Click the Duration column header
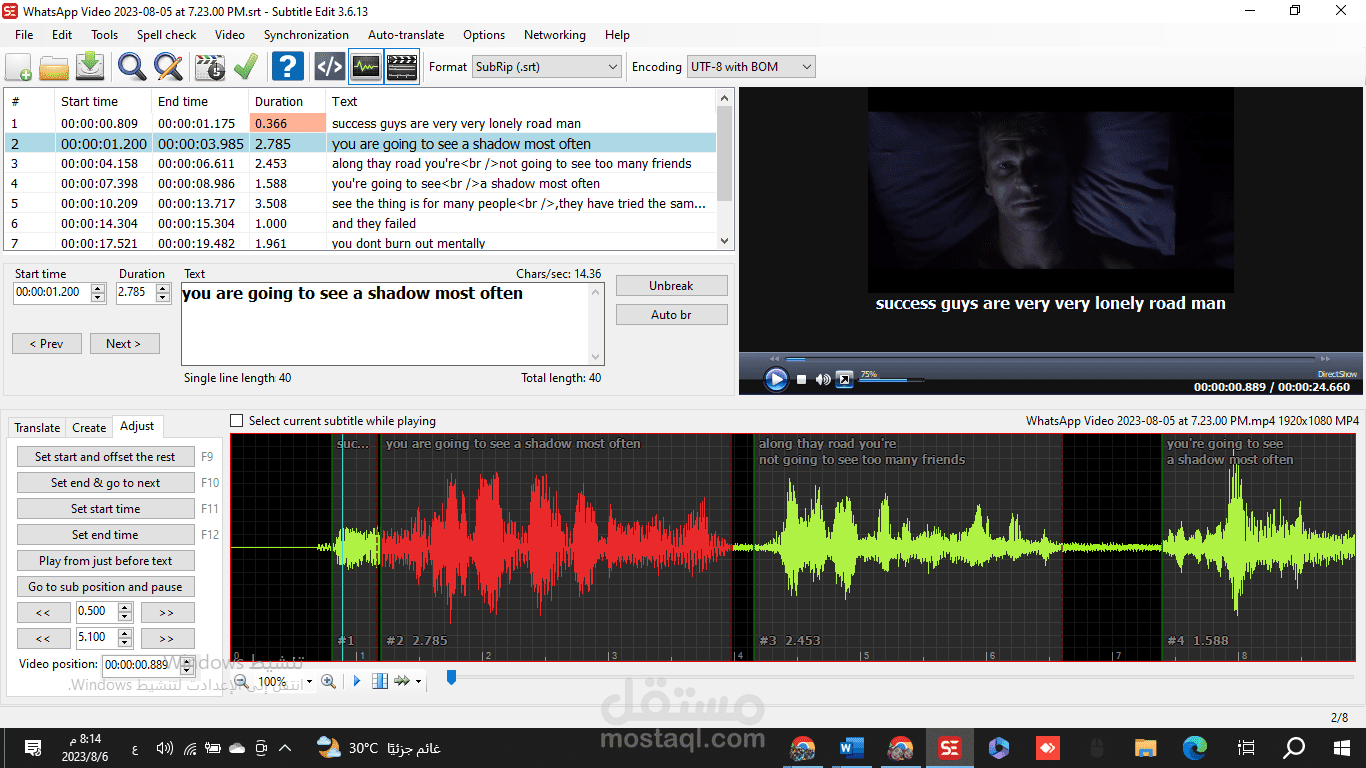1366x768 pixels. [287, 101]
